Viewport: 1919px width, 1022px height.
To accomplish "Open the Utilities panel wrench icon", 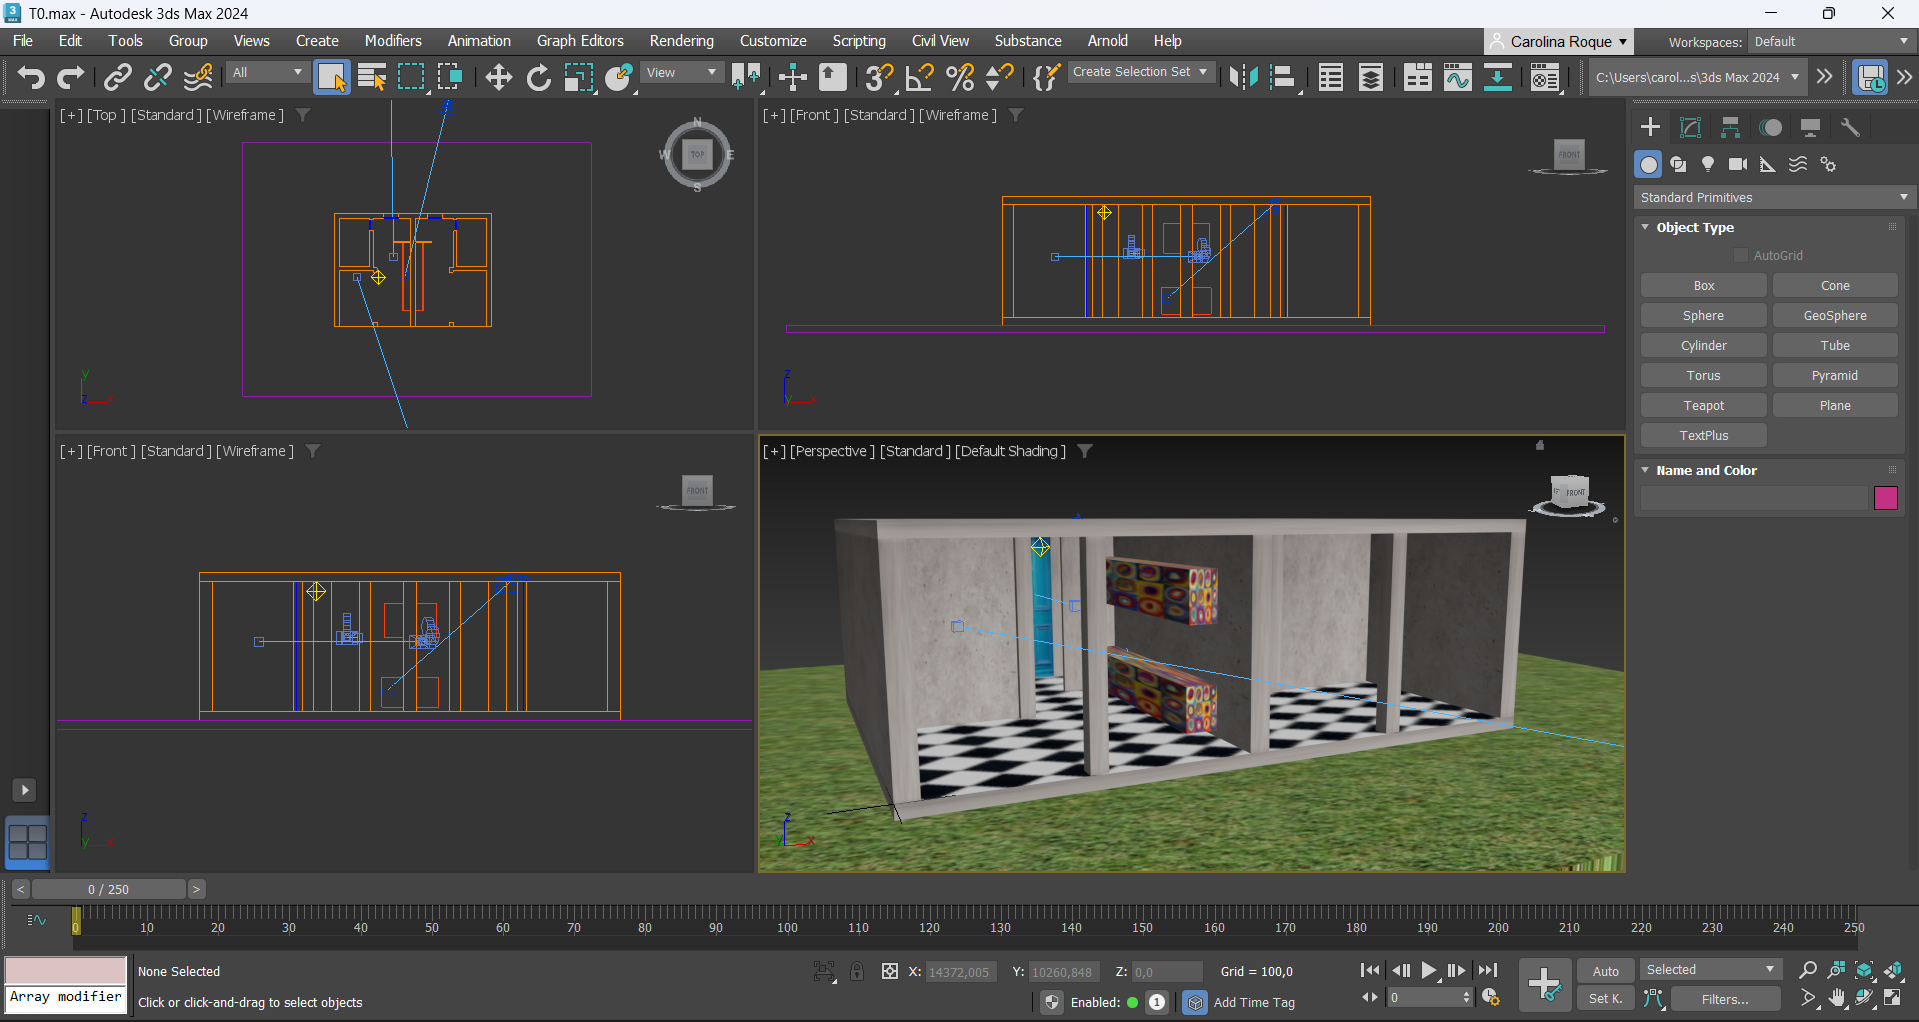I will [1850, 127].
